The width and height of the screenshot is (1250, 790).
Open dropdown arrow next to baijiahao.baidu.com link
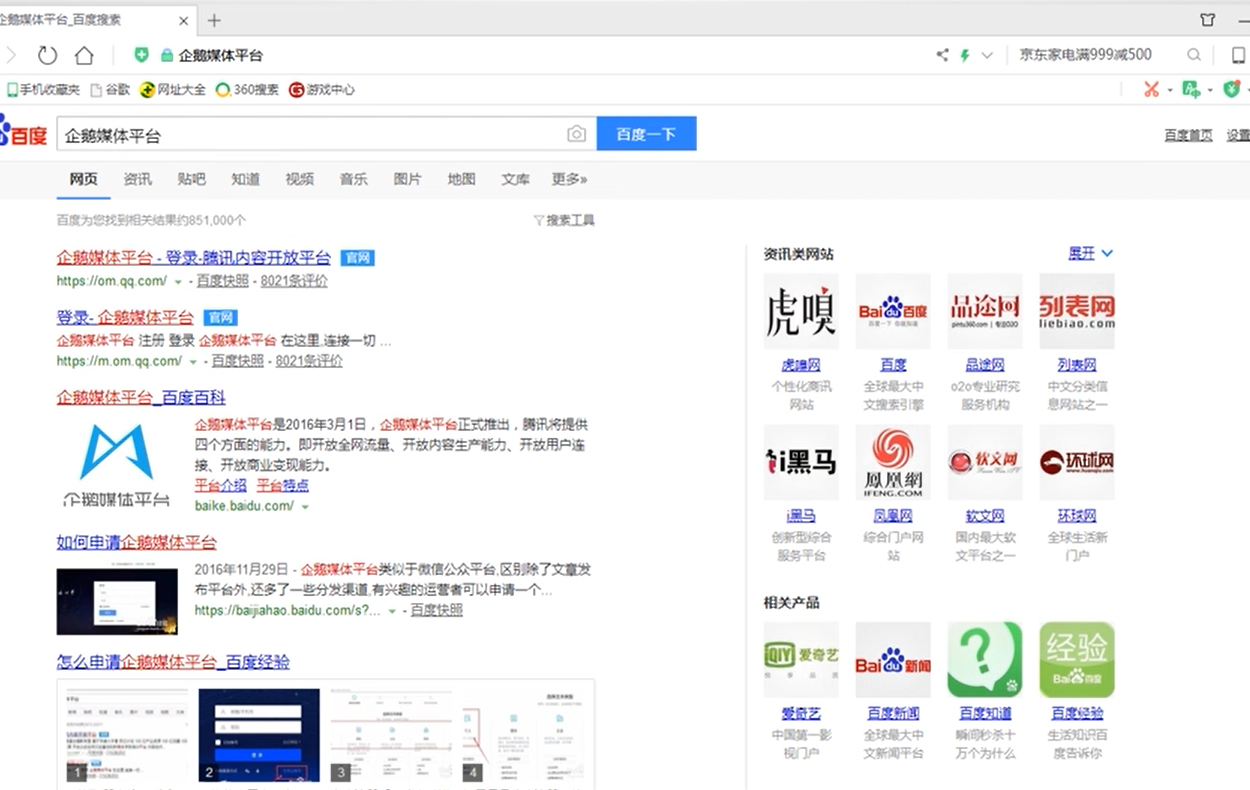click(x=392, y=611)
